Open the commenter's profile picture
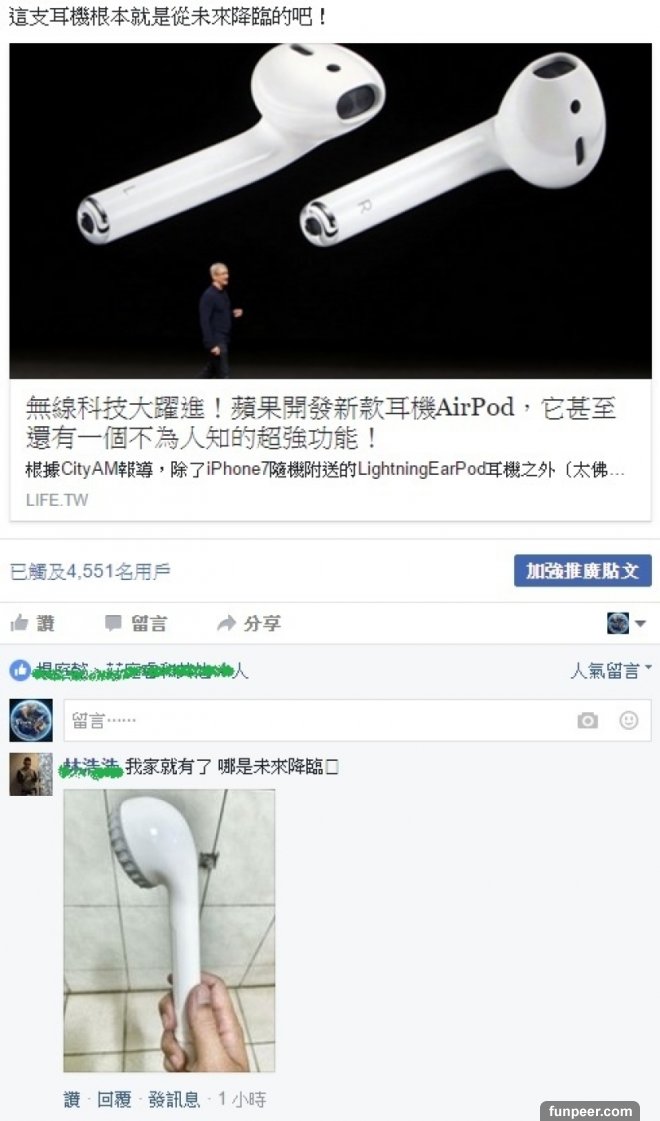This screenshot has height=1121, width=660. (31, 774)
